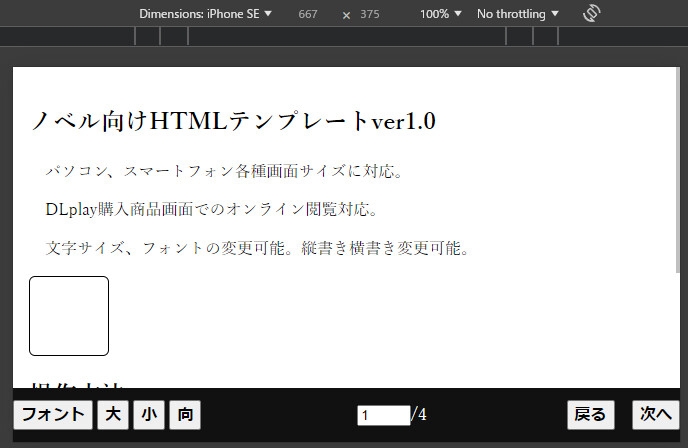This screenshot has width=688, height=448.
Task: Advance to next page with 次へ
Action: click(x=656, y=415)
